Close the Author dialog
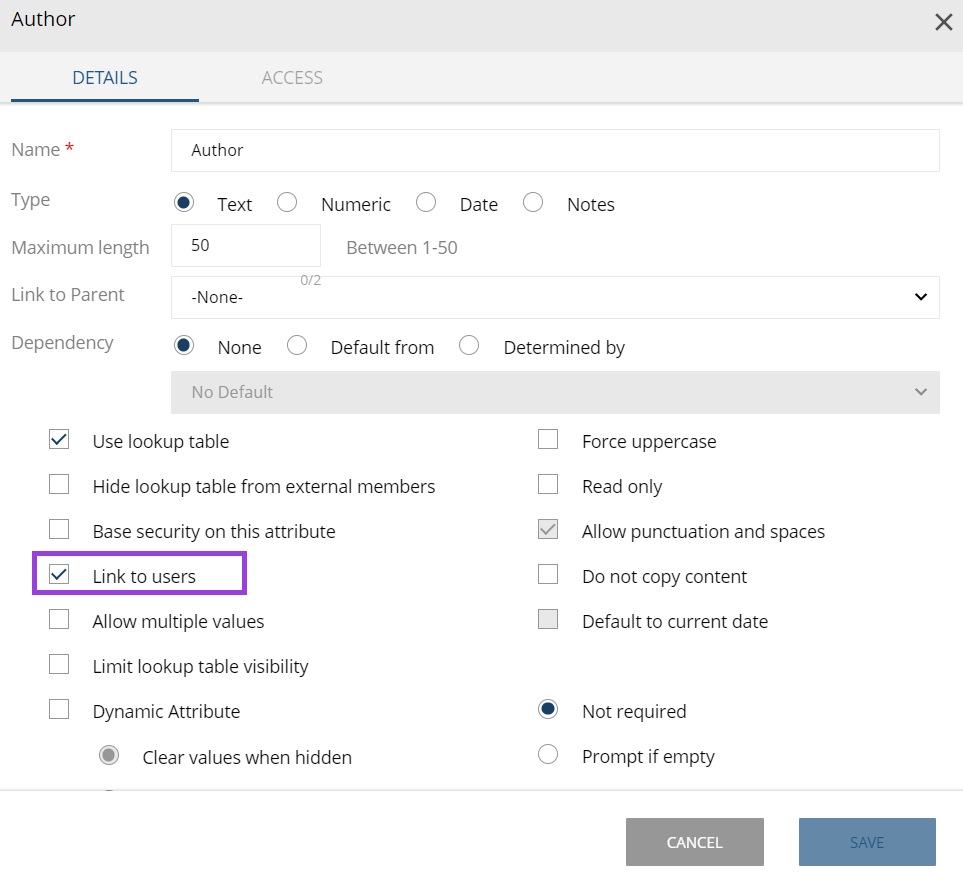Screen dimensions: 963x879 942,21
